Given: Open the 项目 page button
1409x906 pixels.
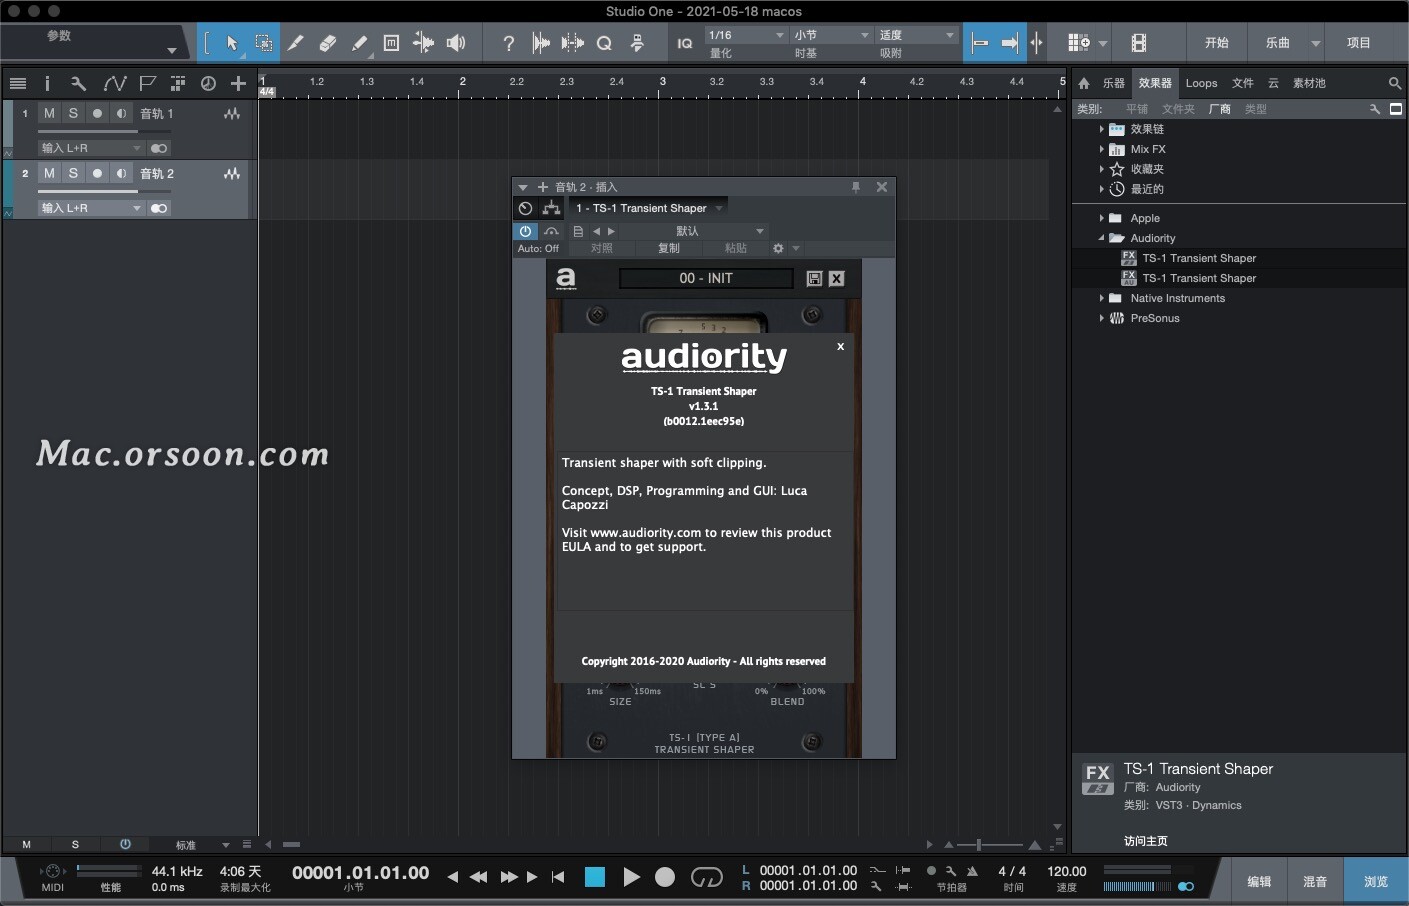Looking at the screenshot, I should click(x=1358, y=43).
